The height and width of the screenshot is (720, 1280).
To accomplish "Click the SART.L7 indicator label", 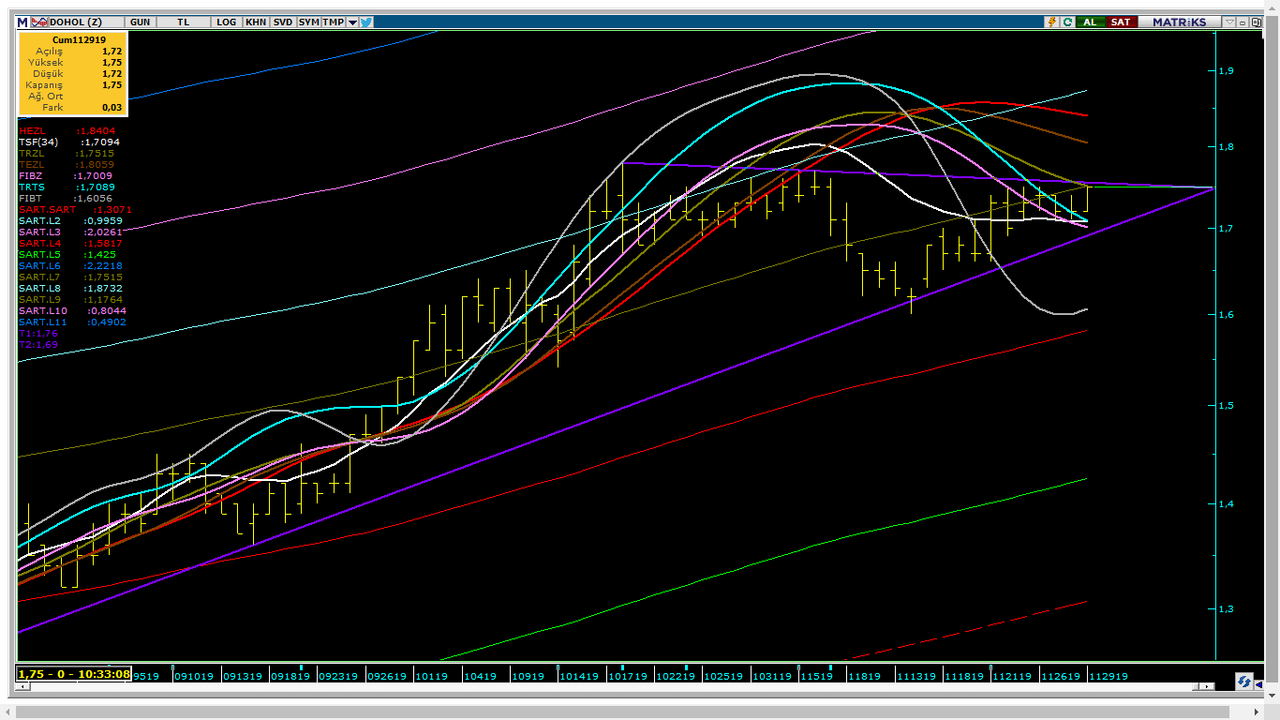I will (40, 277).
